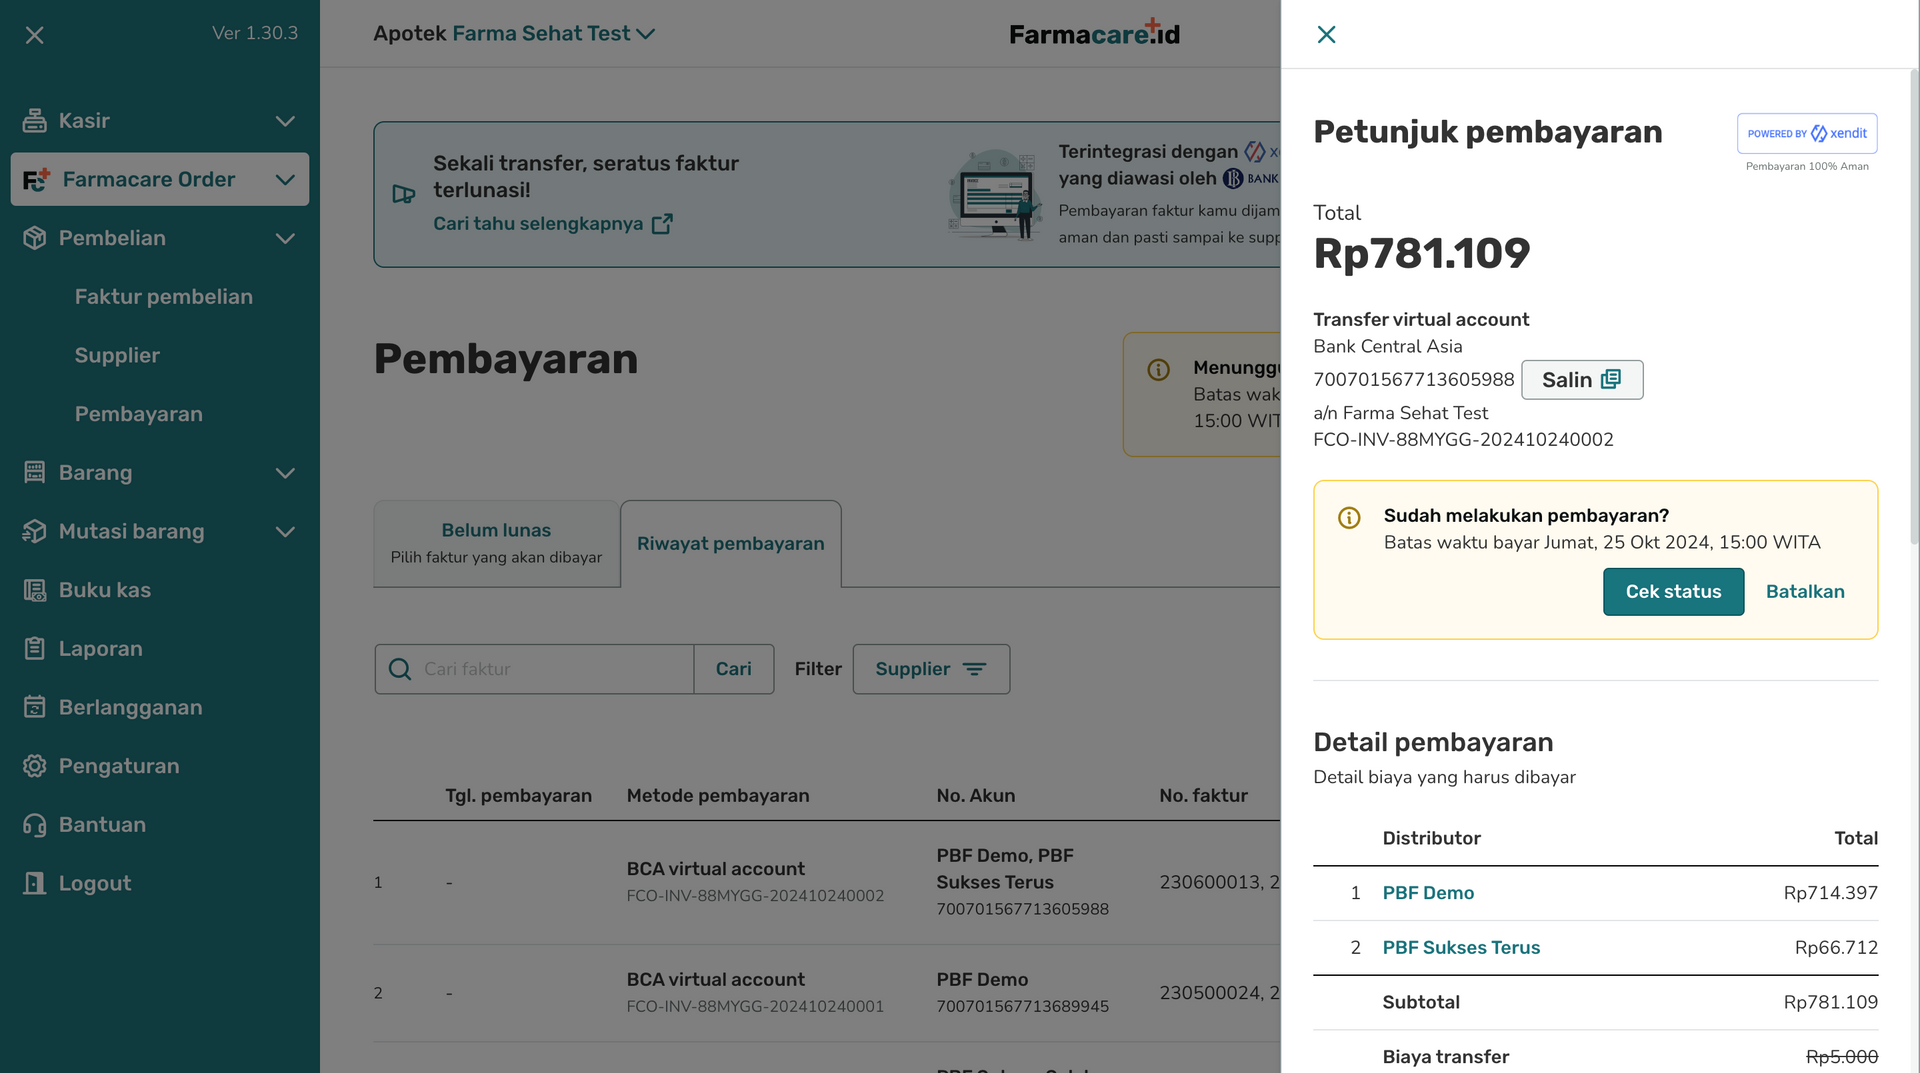This screenshot has width=1920, height=1073.
Task: Switch to the Belum lunas tab
Action: point(496,543)
